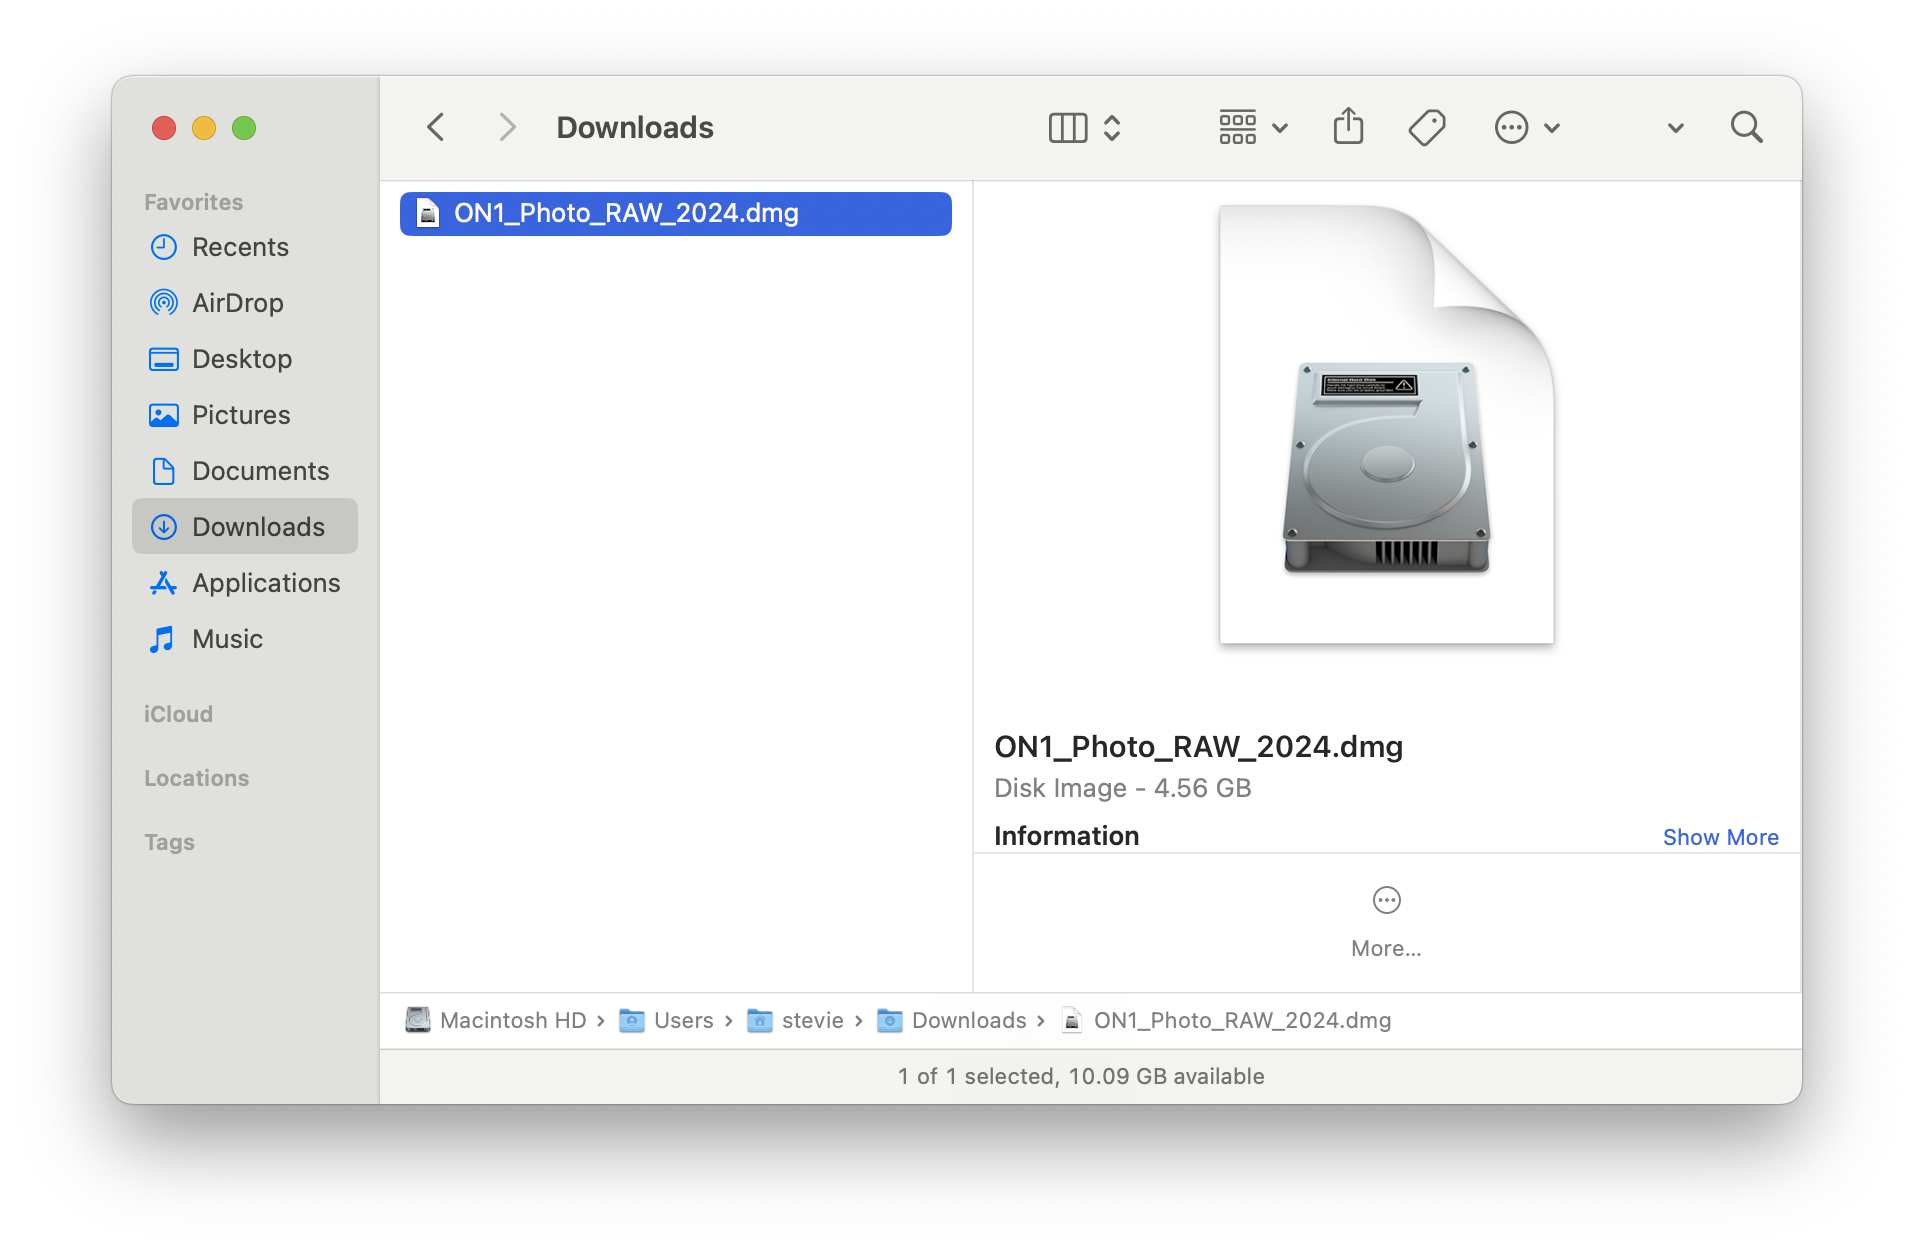The width and height of the screenshot is (1914, 1252).
Task: Open the view mode up-down chevron
Action: click(x=1112, y=127)
